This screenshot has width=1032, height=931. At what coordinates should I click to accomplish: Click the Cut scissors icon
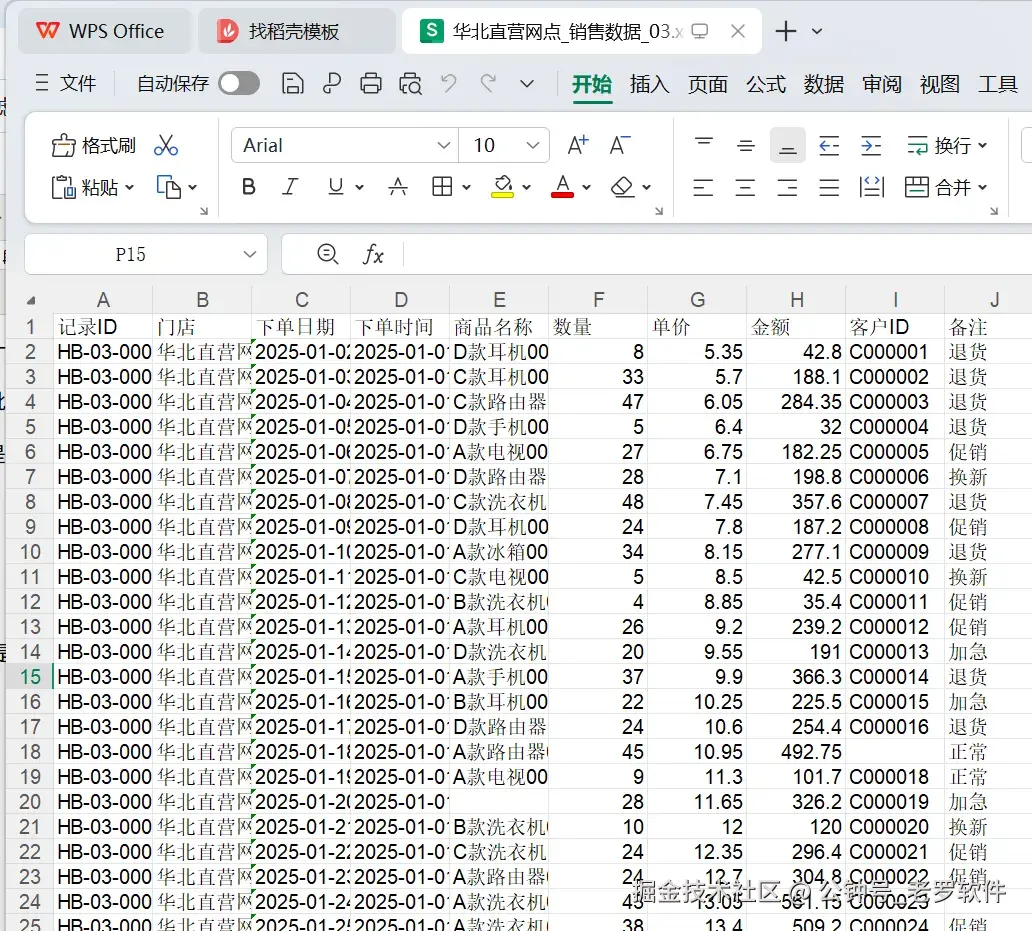point(166,145)
